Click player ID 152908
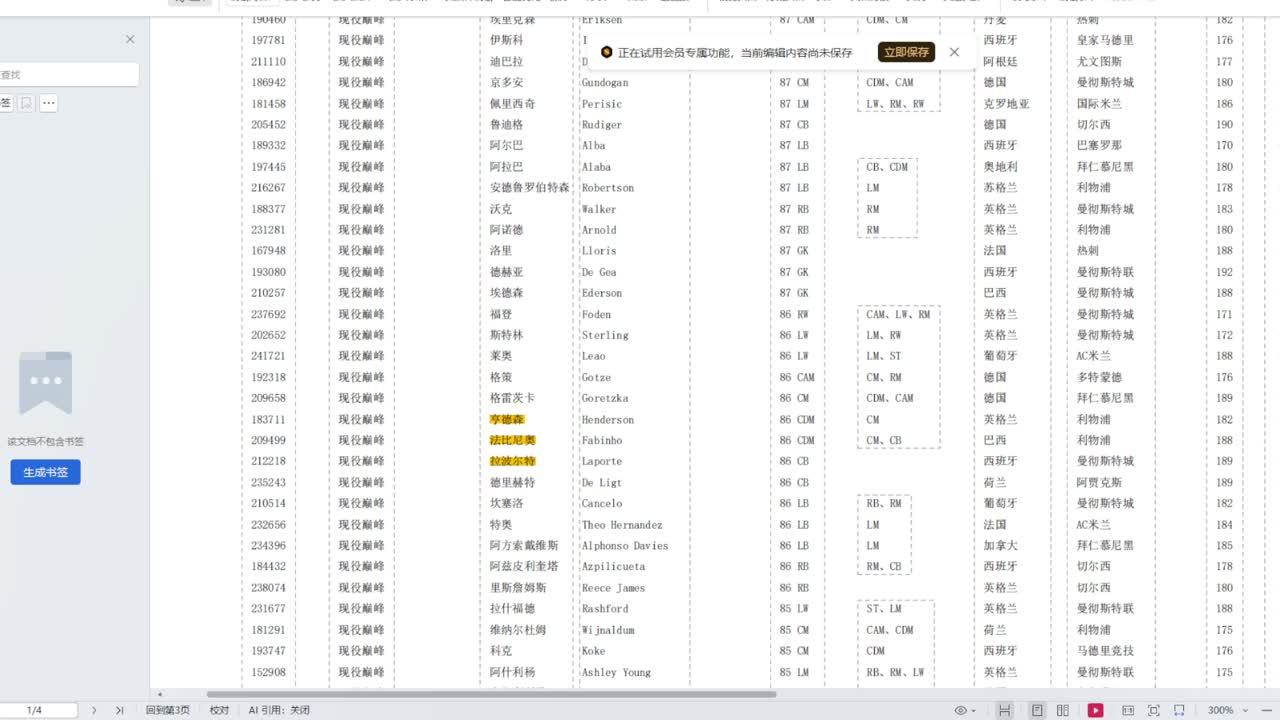The image size is (1280, 720). (268, 672)
